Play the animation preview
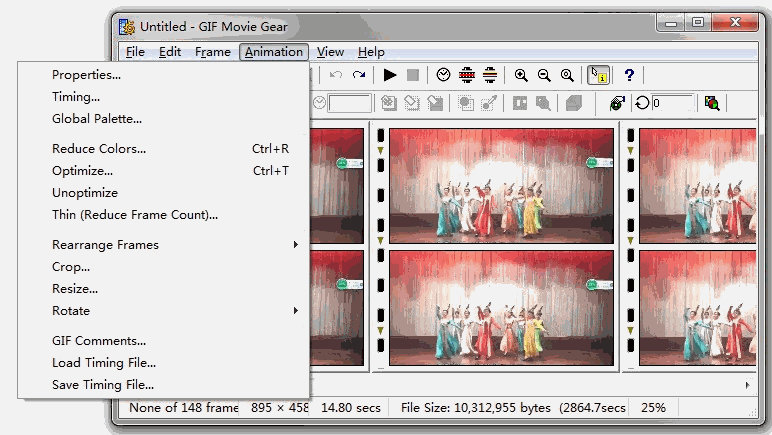Viewport: 772px width, 435px height. click(390, 75)
